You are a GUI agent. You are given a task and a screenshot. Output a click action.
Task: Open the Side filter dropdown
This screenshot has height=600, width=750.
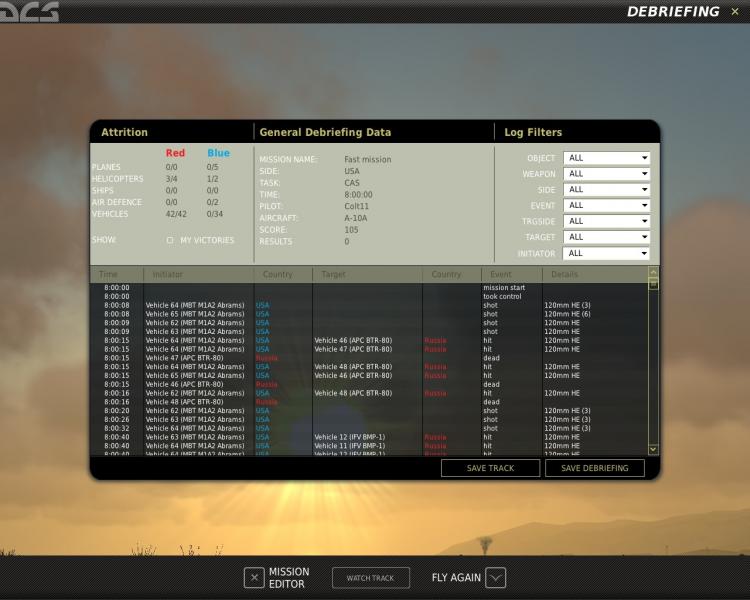607,189
